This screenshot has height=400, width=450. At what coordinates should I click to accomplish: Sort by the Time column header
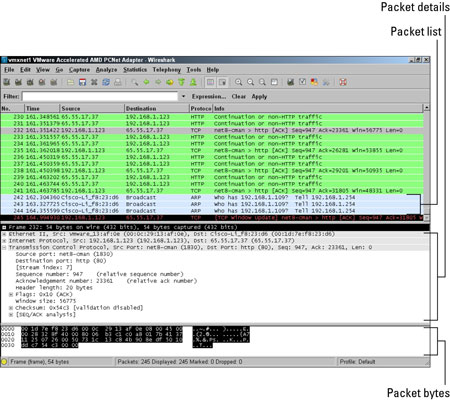(42, 108)
